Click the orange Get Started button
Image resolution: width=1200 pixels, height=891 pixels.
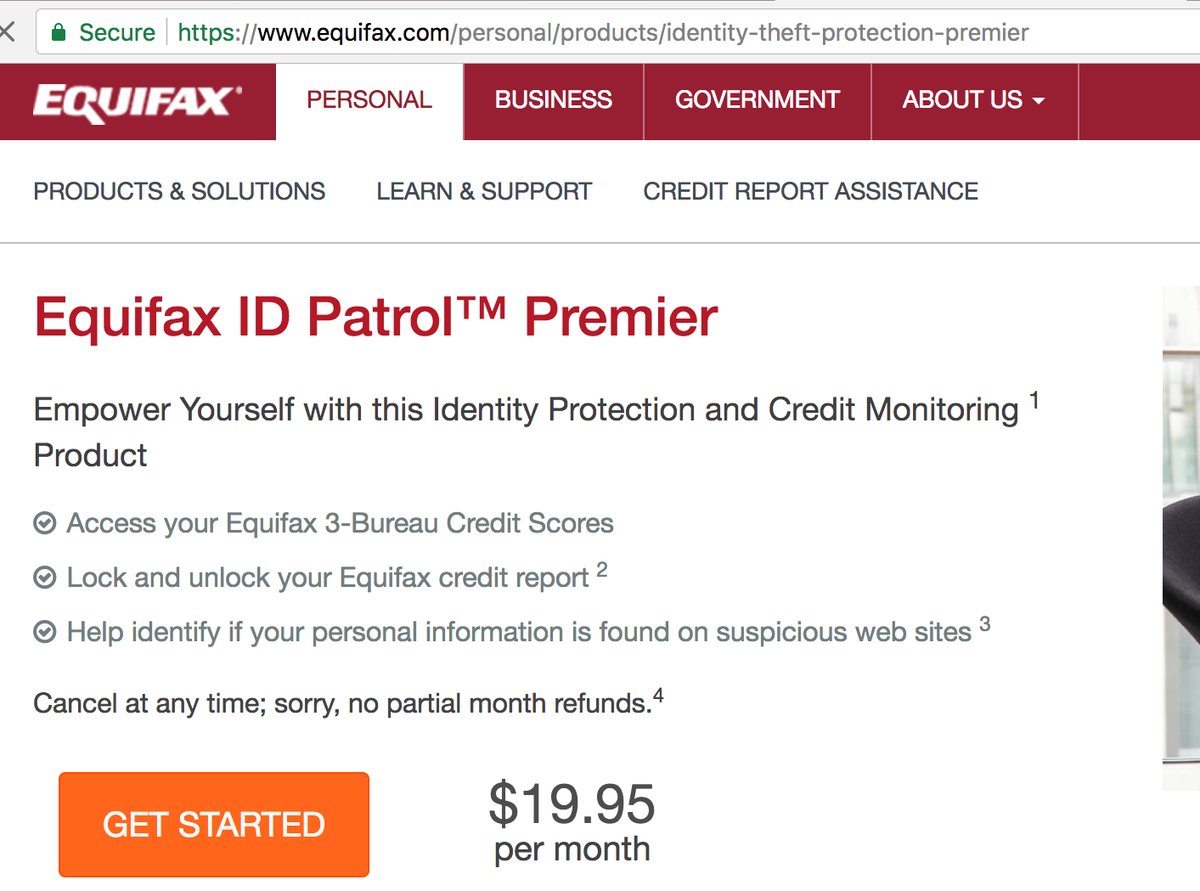214,824
